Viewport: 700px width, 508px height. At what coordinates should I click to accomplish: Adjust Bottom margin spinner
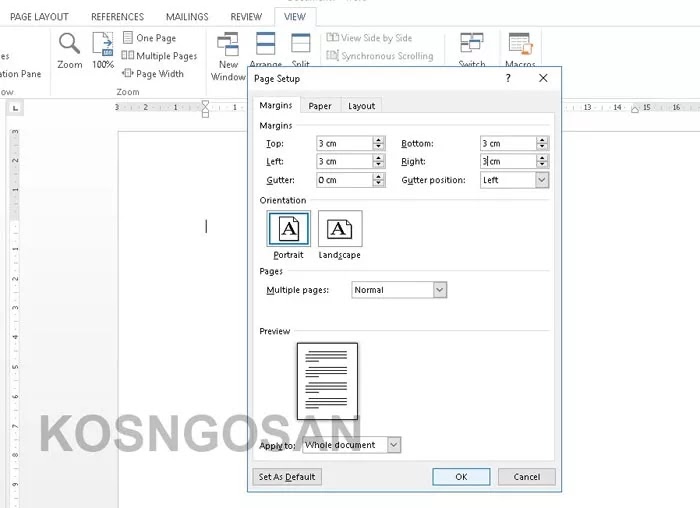tap(542, 143)
